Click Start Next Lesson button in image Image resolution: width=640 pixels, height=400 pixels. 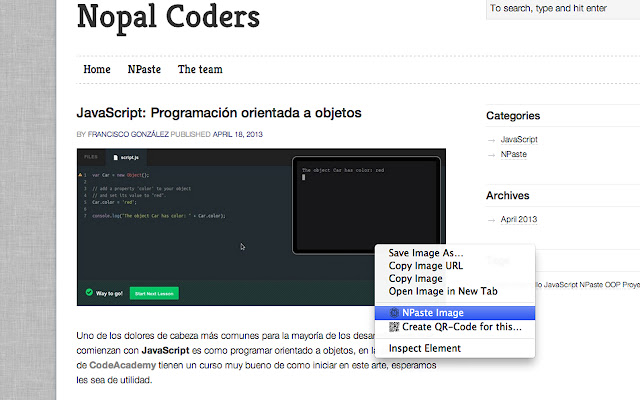[154, 293]
